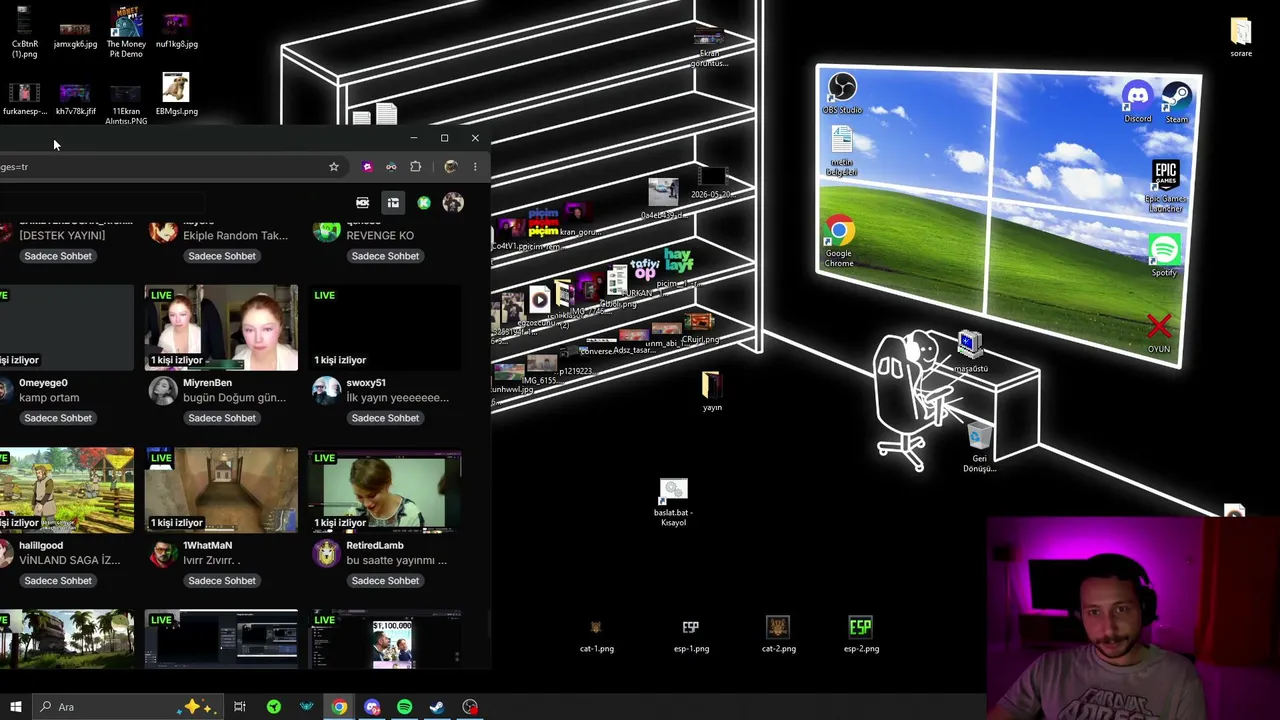The width and height of the screenshot is (1280, 720).
Task: Select the masaüstü computer icon on desktop
Action: 969,353
